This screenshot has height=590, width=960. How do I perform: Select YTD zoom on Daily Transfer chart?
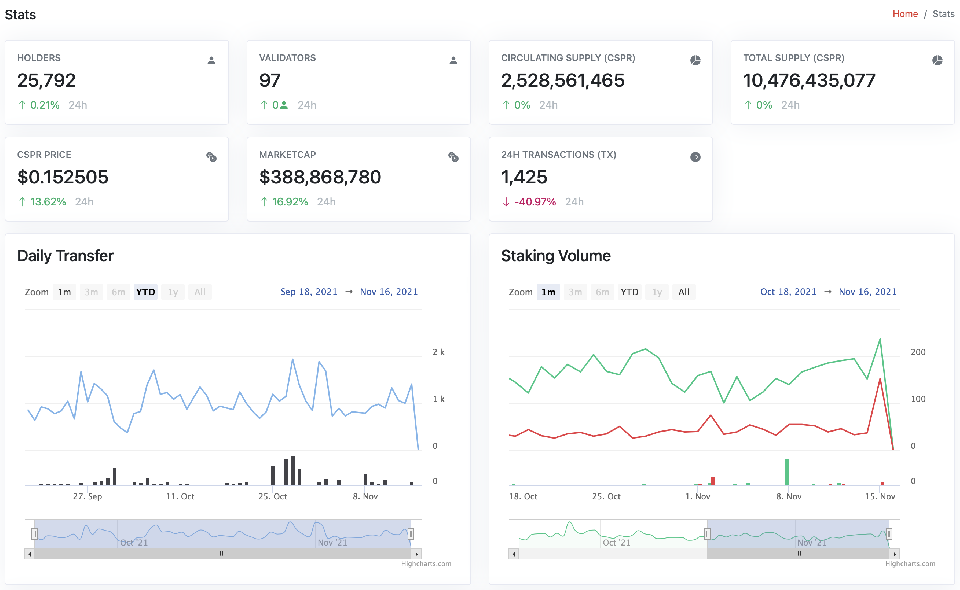(x=145, y=292)
